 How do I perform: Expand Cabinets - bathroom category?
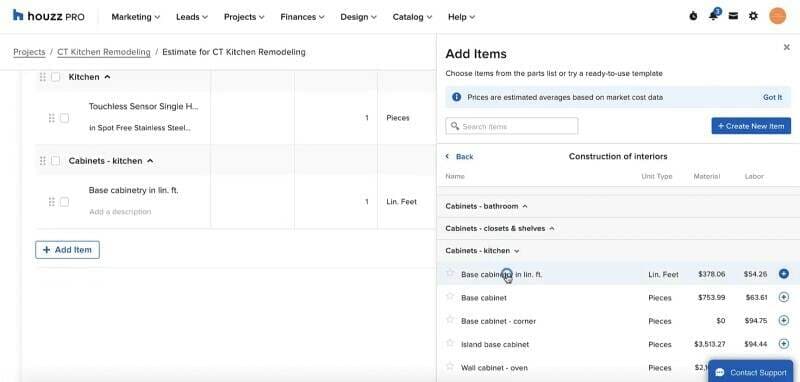click(x=525, y=207)
